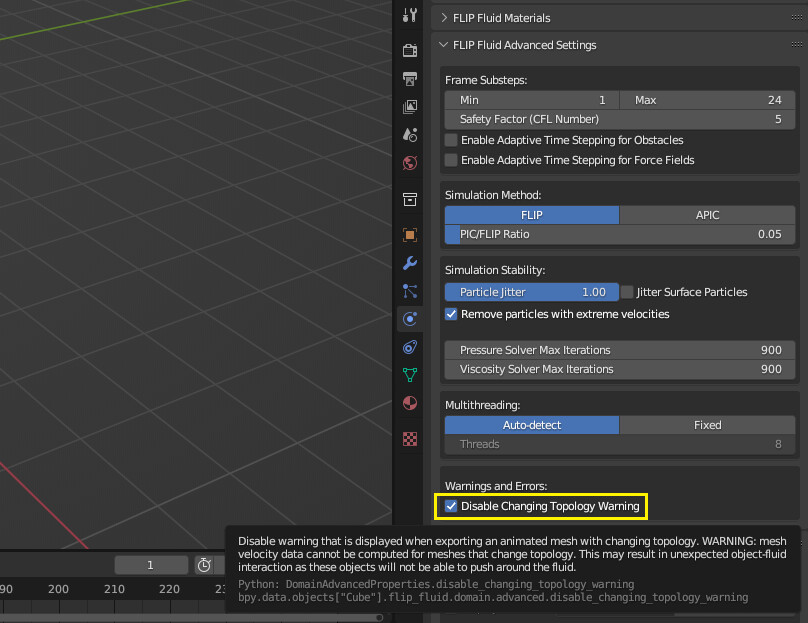Open the Object Data green triangle icon
Viewport: 808px width, 623px height.
pyautogui.click(x=410, y=375)
